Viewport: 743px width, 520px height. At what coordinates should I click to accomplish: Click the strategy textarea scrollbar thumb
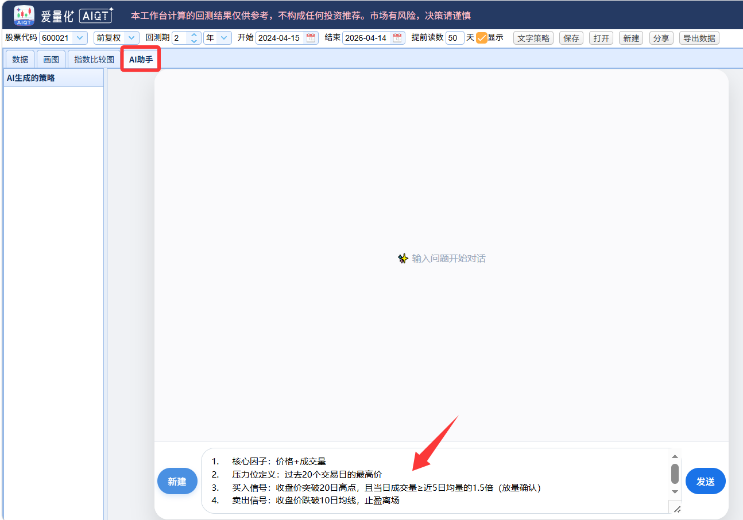pos(675,474)
